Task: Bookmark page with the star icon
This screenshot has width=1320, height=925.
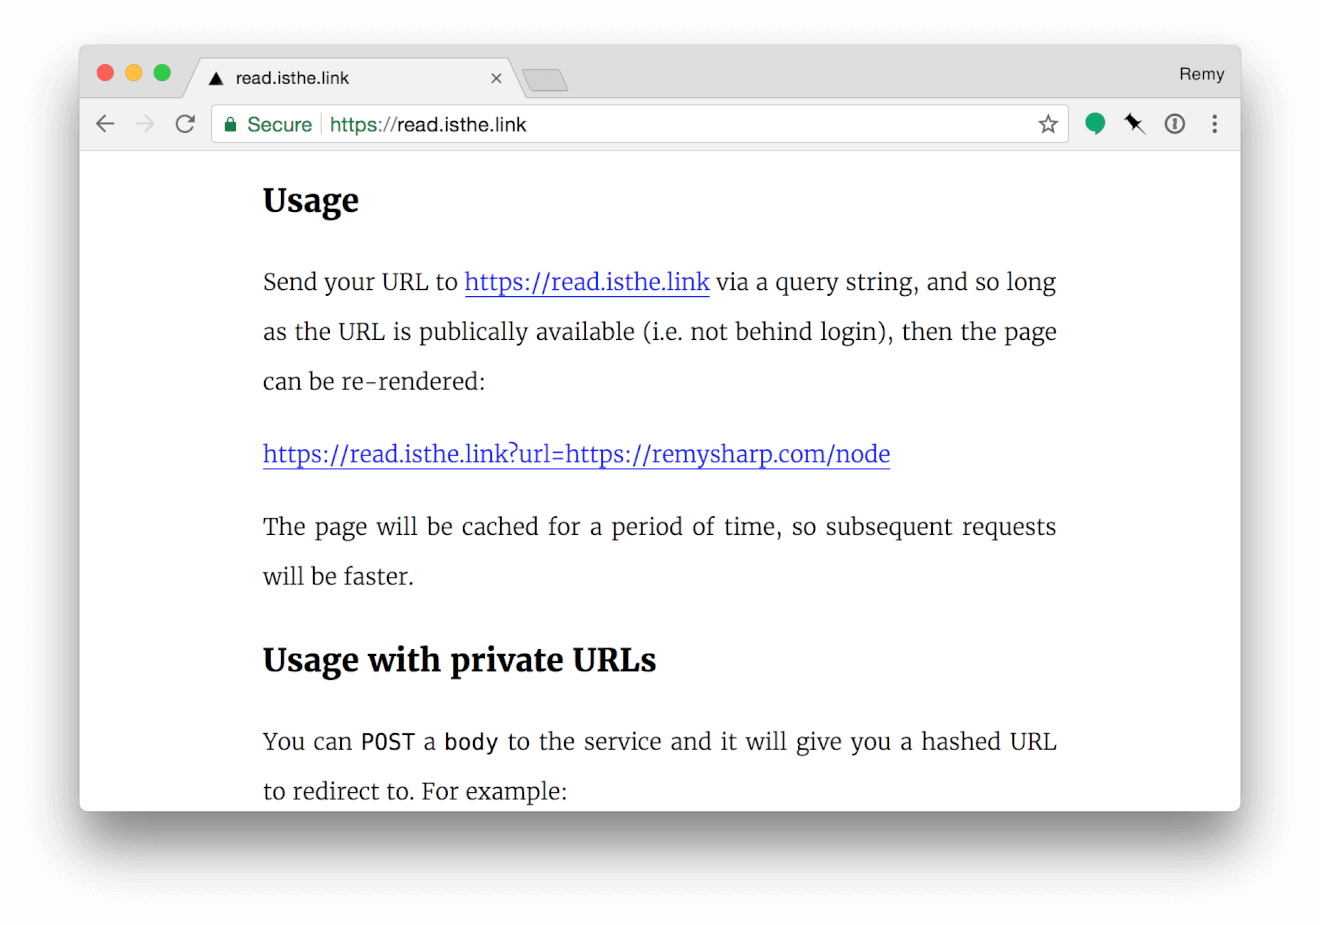Action: pos(1047,124)
